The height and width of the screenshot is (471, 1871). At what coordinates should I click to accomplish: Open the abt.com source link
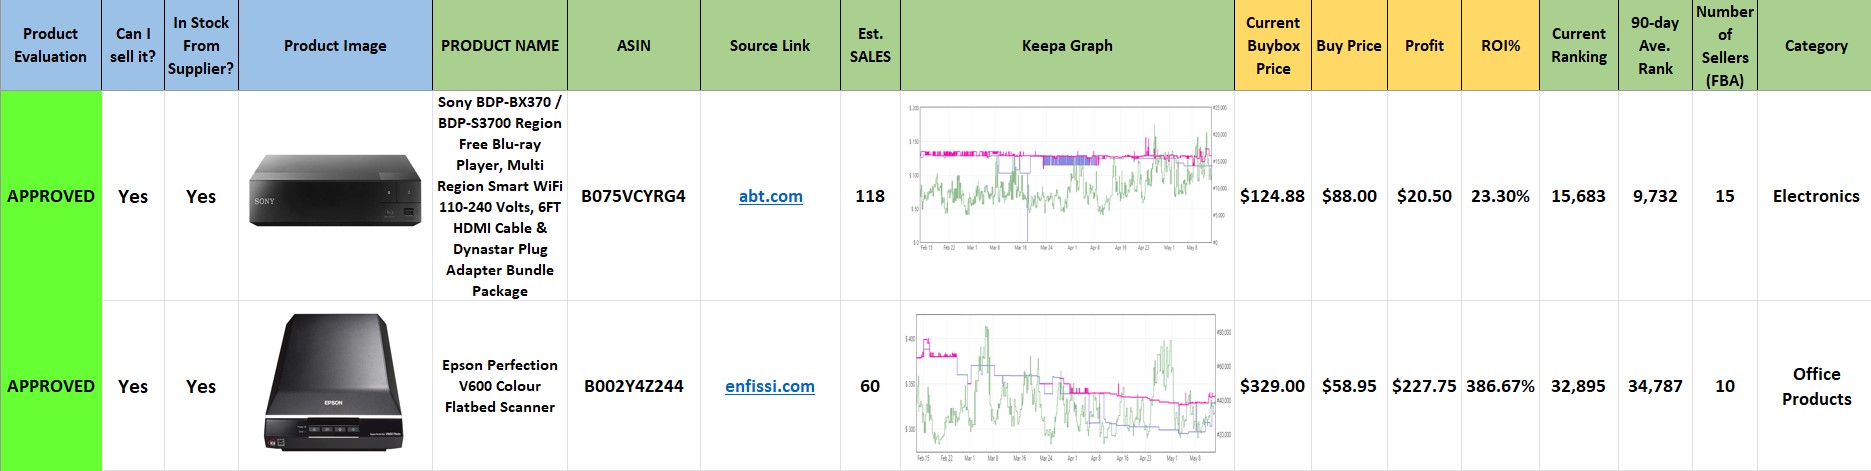pyautogui.click(x=770, y=196)
